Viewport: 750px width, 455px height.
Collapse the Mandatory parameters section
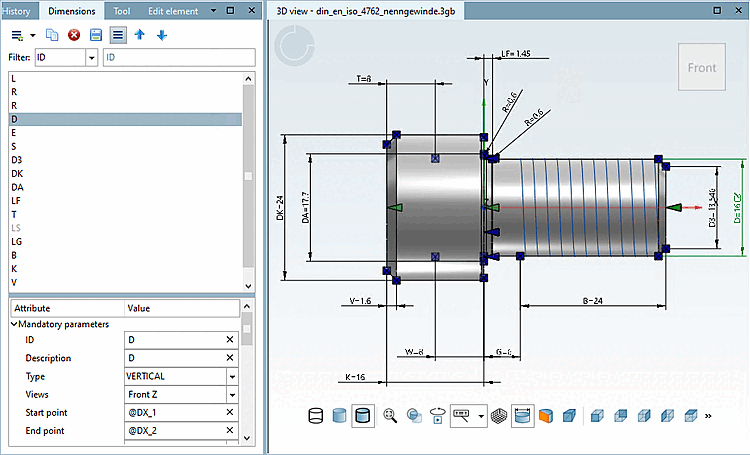coord(14,324)
